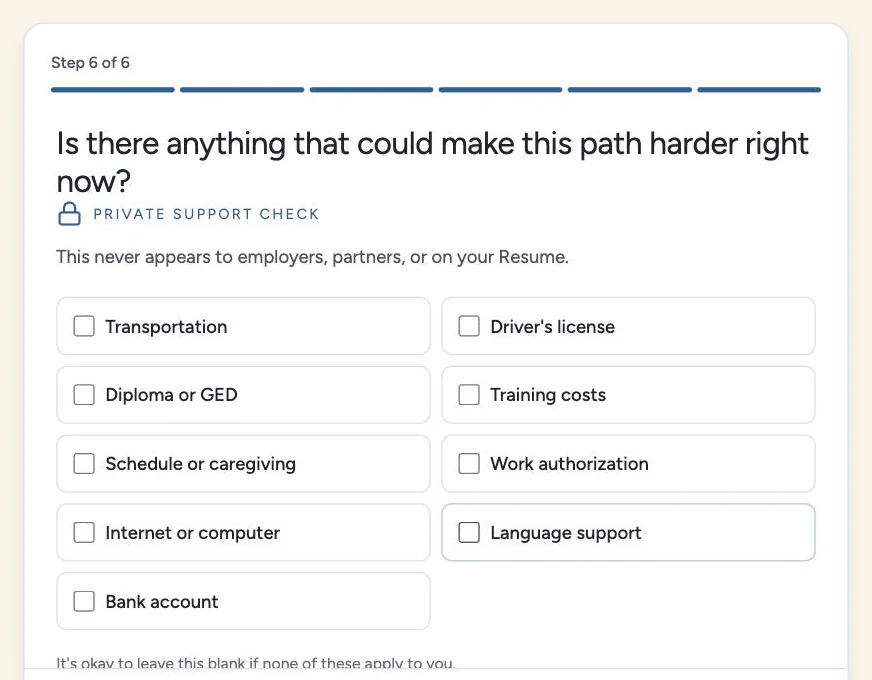Click the 'Transportation' option label text

[166, 327]
